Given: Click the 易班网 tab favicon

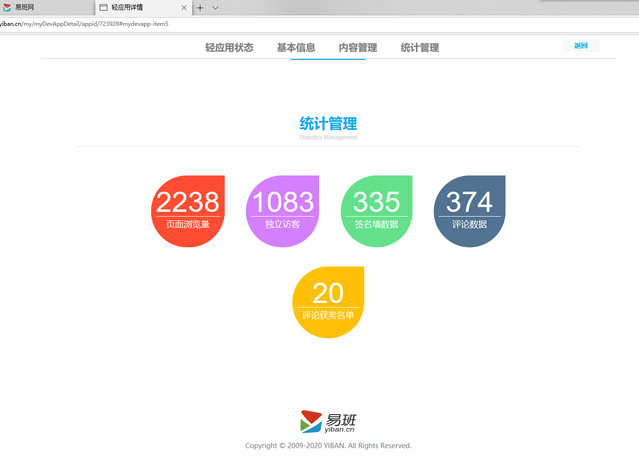Looking at the screenshot, I should 7,7.
